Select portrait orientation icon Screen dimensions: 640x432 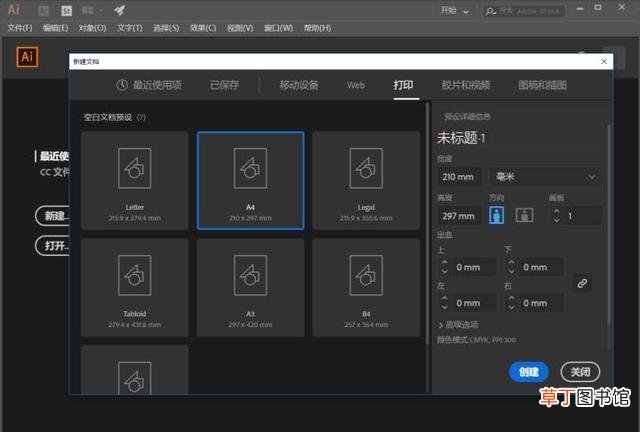pos(496,215)
